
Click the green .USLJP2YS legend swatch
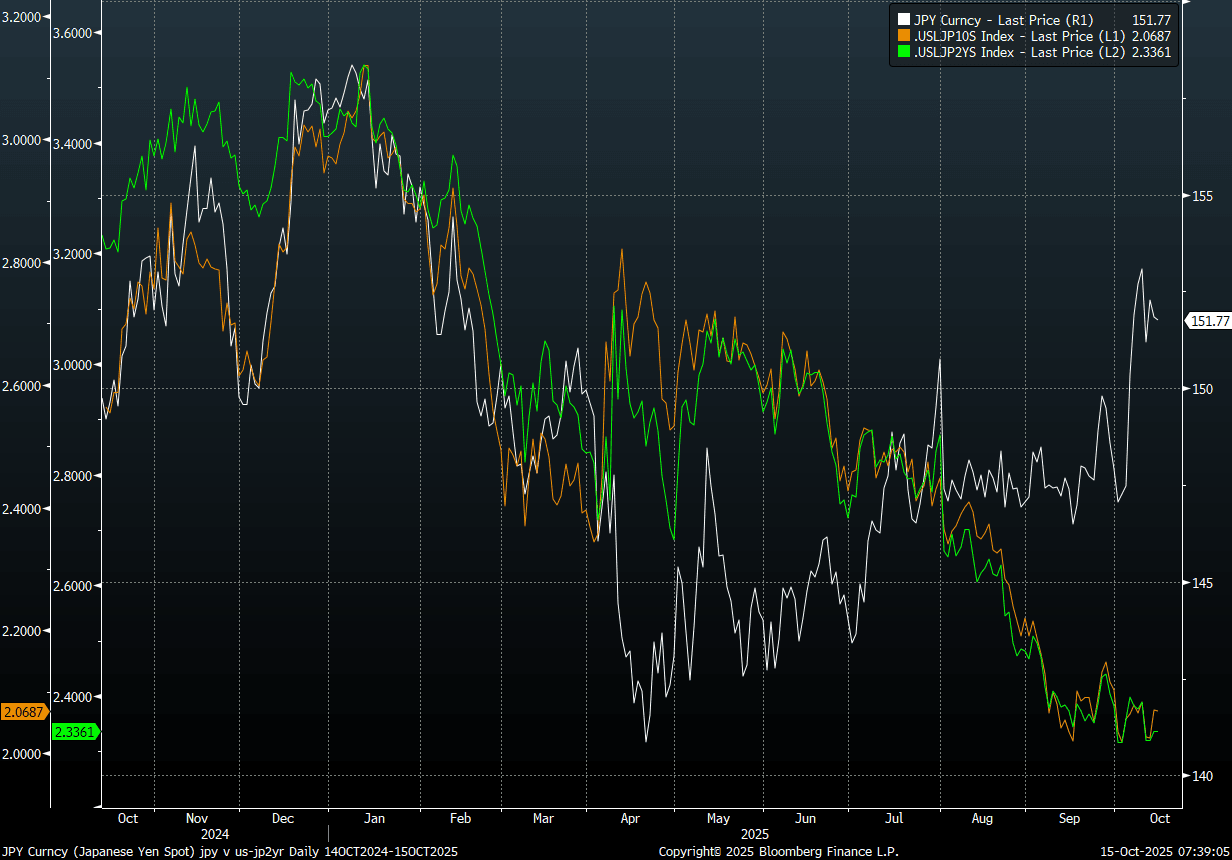[x=904, y=52]
